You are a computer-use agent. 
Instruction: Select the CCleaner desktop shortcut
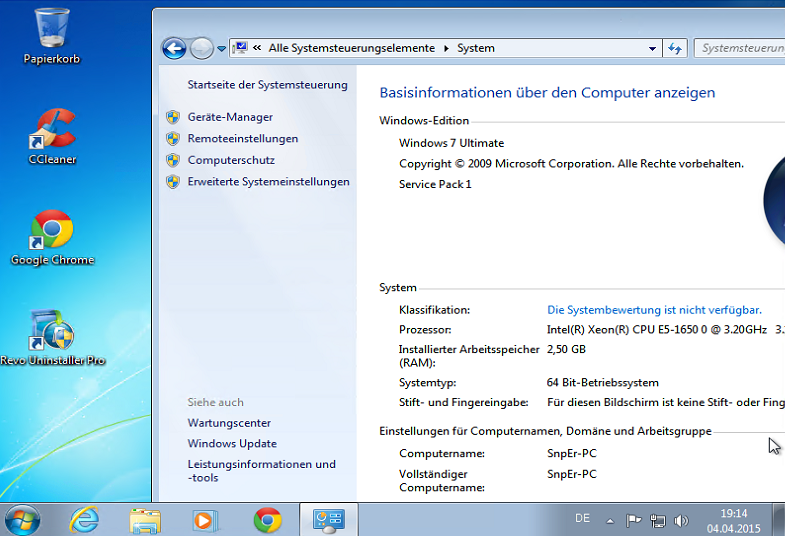pyautogui.click(x=52, y=132)
